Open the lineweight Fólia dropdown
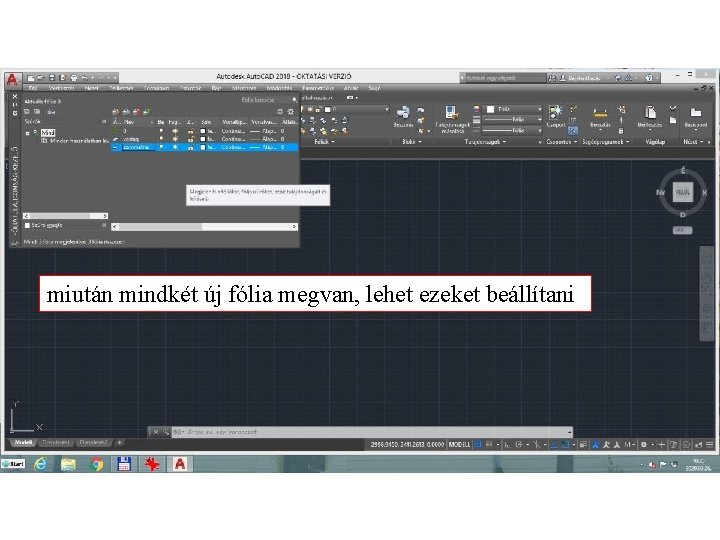Screen dimensions: 720x540 [539, 119]
